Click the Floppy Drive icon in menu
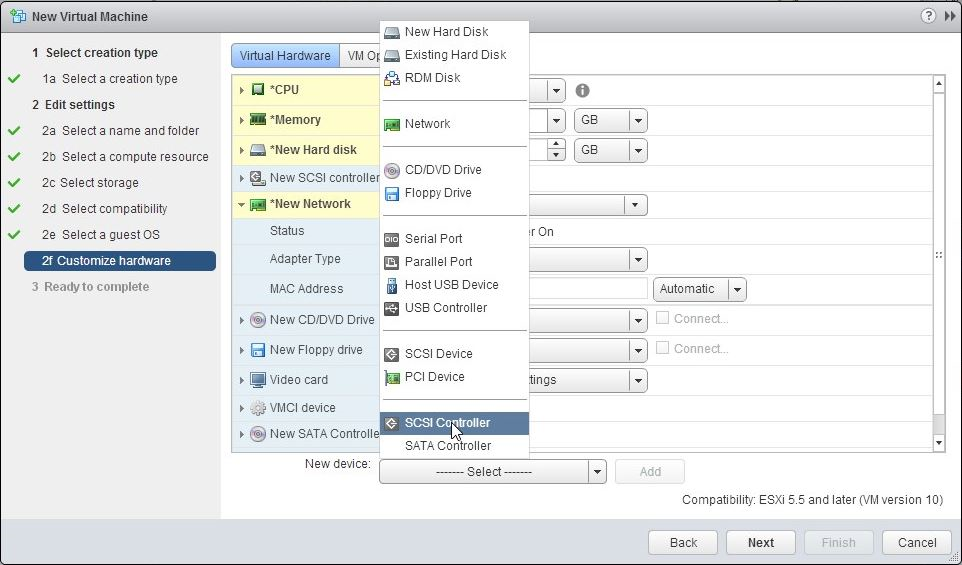962x565 pixels. pos(391,193)
